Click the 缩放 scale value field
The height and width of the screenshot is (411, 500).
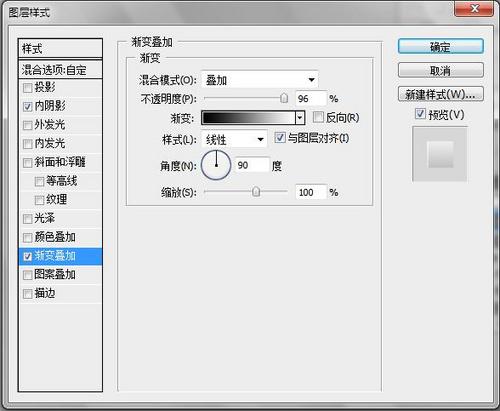coord(311,192)
